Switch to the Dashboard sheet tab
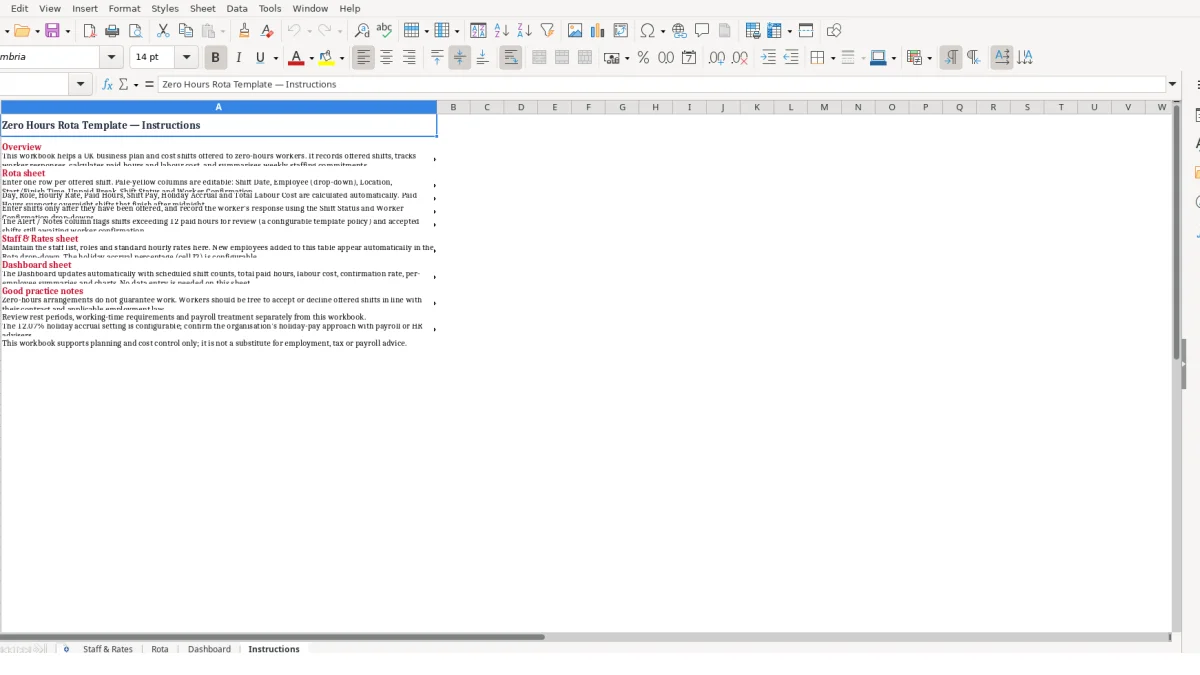 click(x=209, y=649)
